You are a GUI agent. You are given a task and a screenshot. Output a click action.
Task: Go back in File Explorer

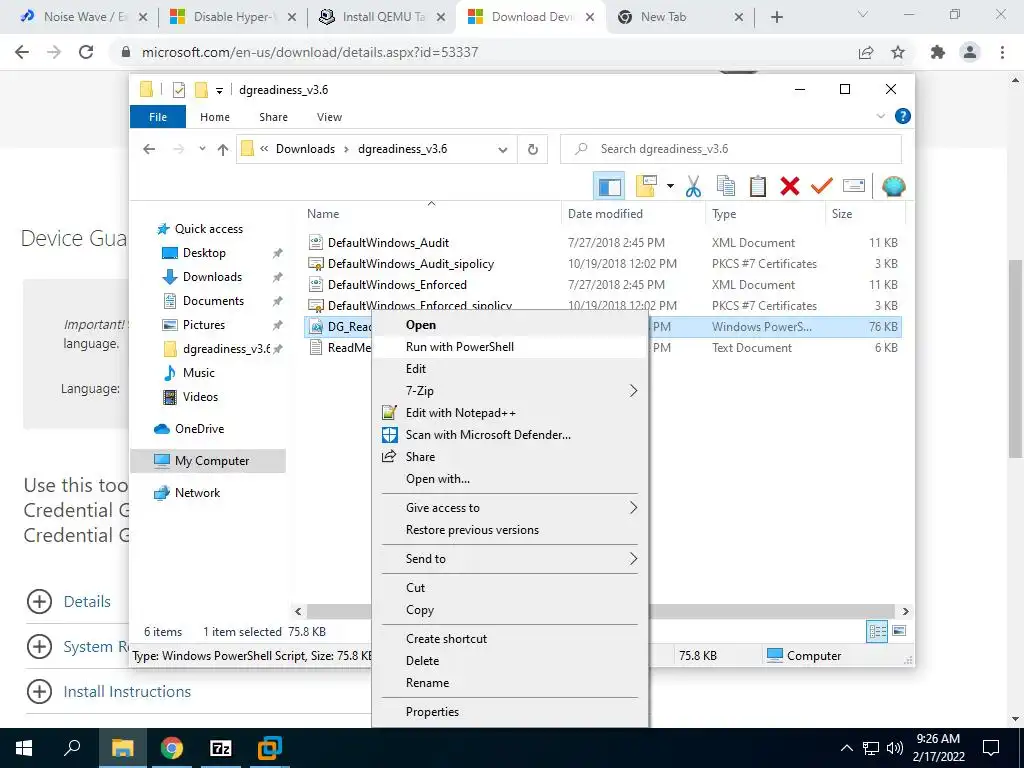(150, 149)
